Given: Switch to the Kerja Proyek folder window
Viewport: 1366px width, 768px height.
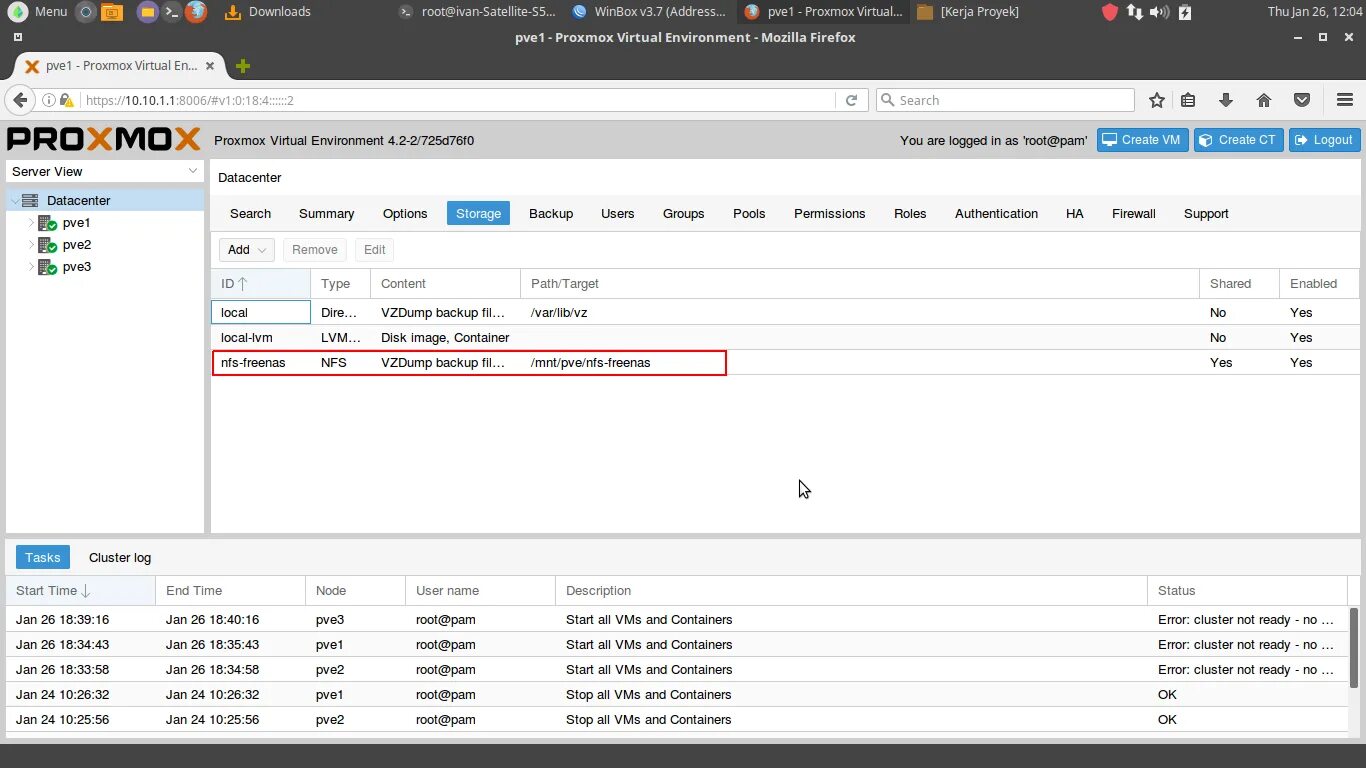Looking at the screenshot, I should [968, 12].
